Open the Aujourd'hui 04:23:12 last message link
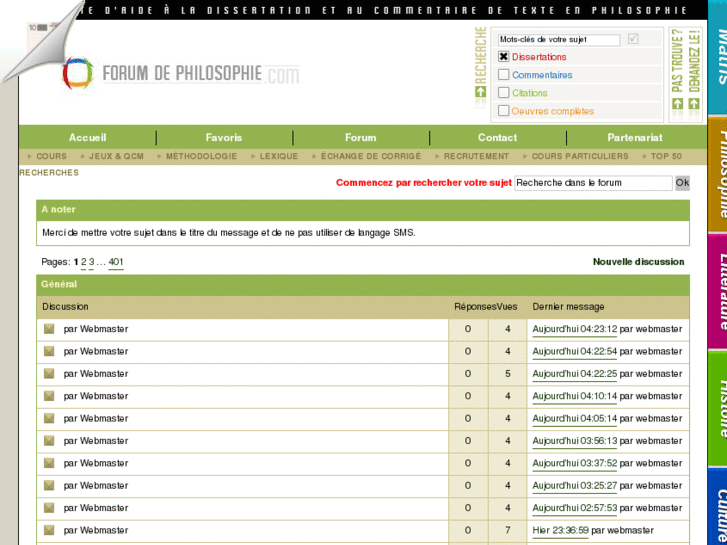 click(x=574, y=329)
